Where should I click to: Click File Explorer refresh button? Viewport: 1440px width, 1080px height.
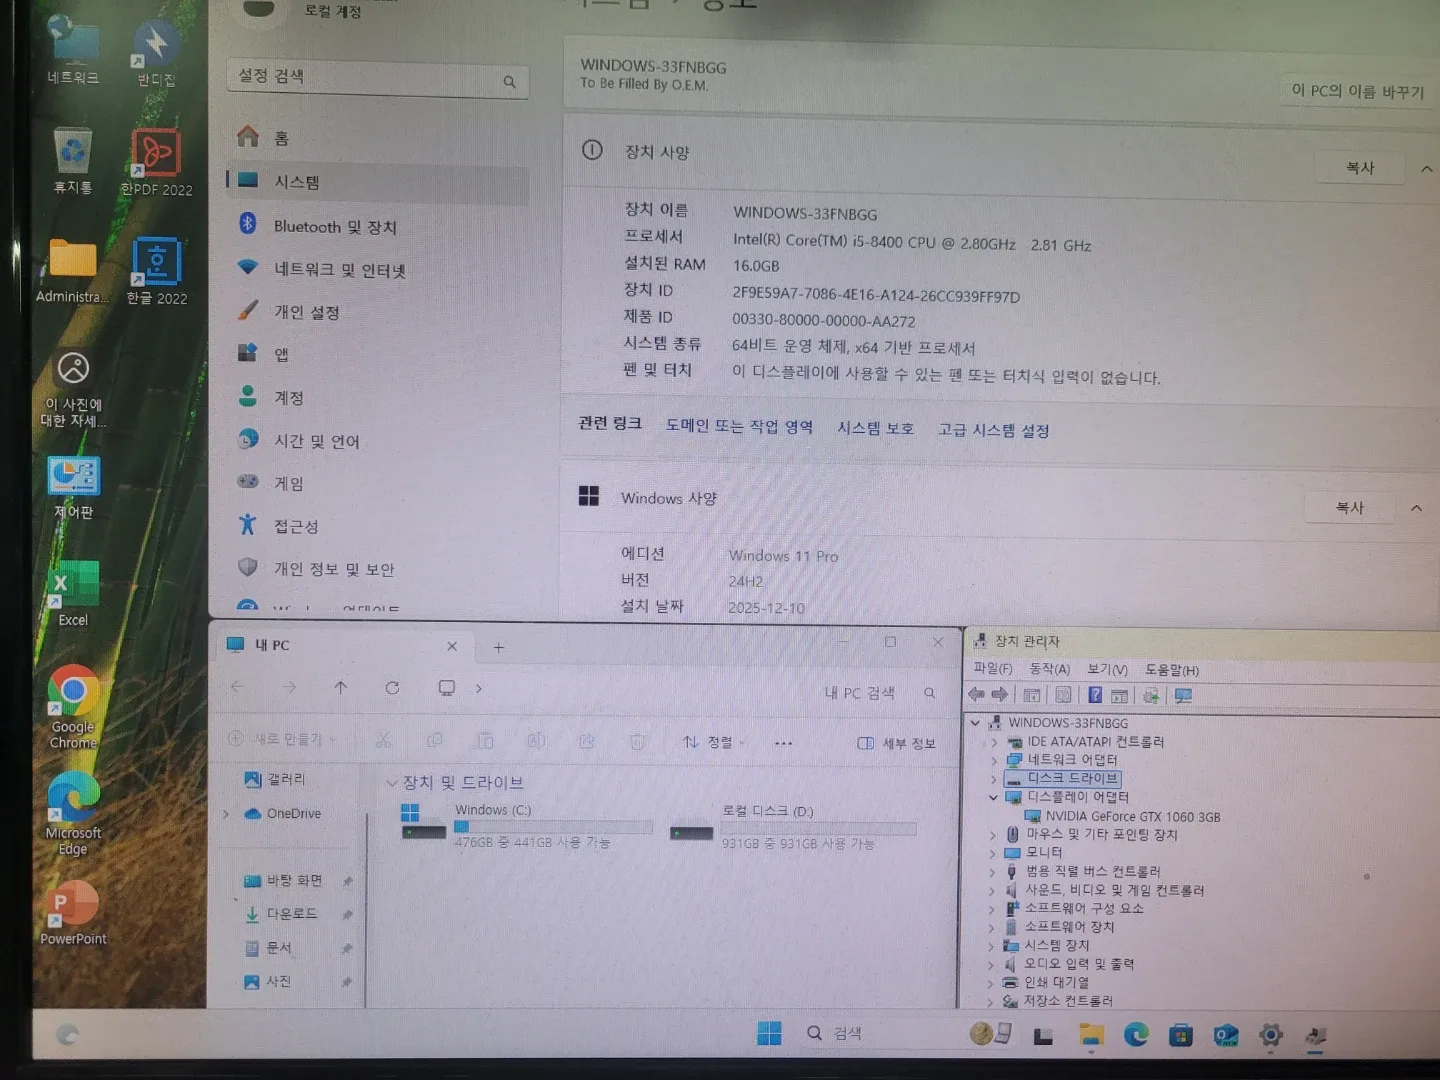[x=392, y=688]
